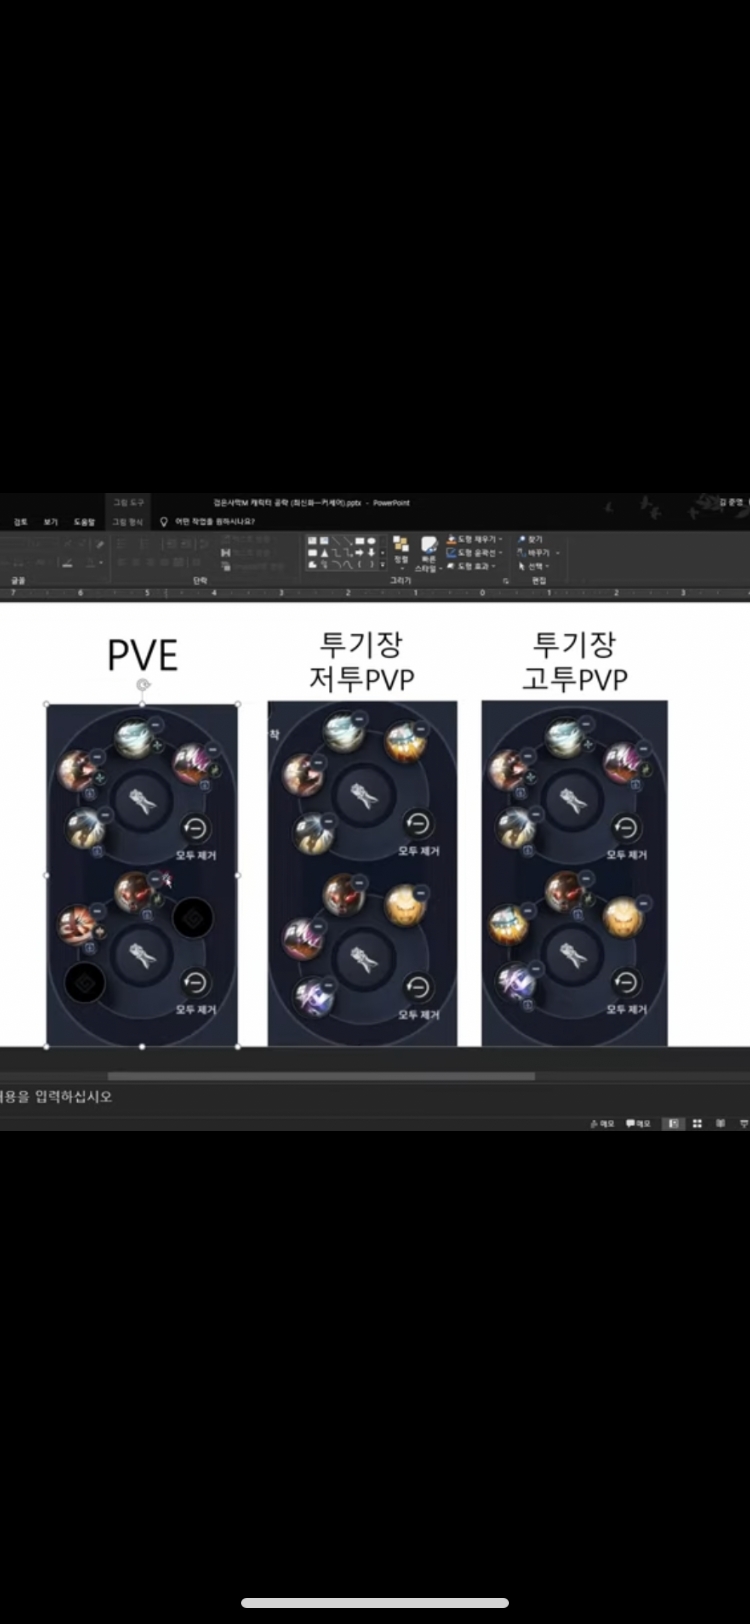Screen dimensions: 750x1624
Task: Click 모두 제거 under PVE lower wheel
Action: (196, 1009)
